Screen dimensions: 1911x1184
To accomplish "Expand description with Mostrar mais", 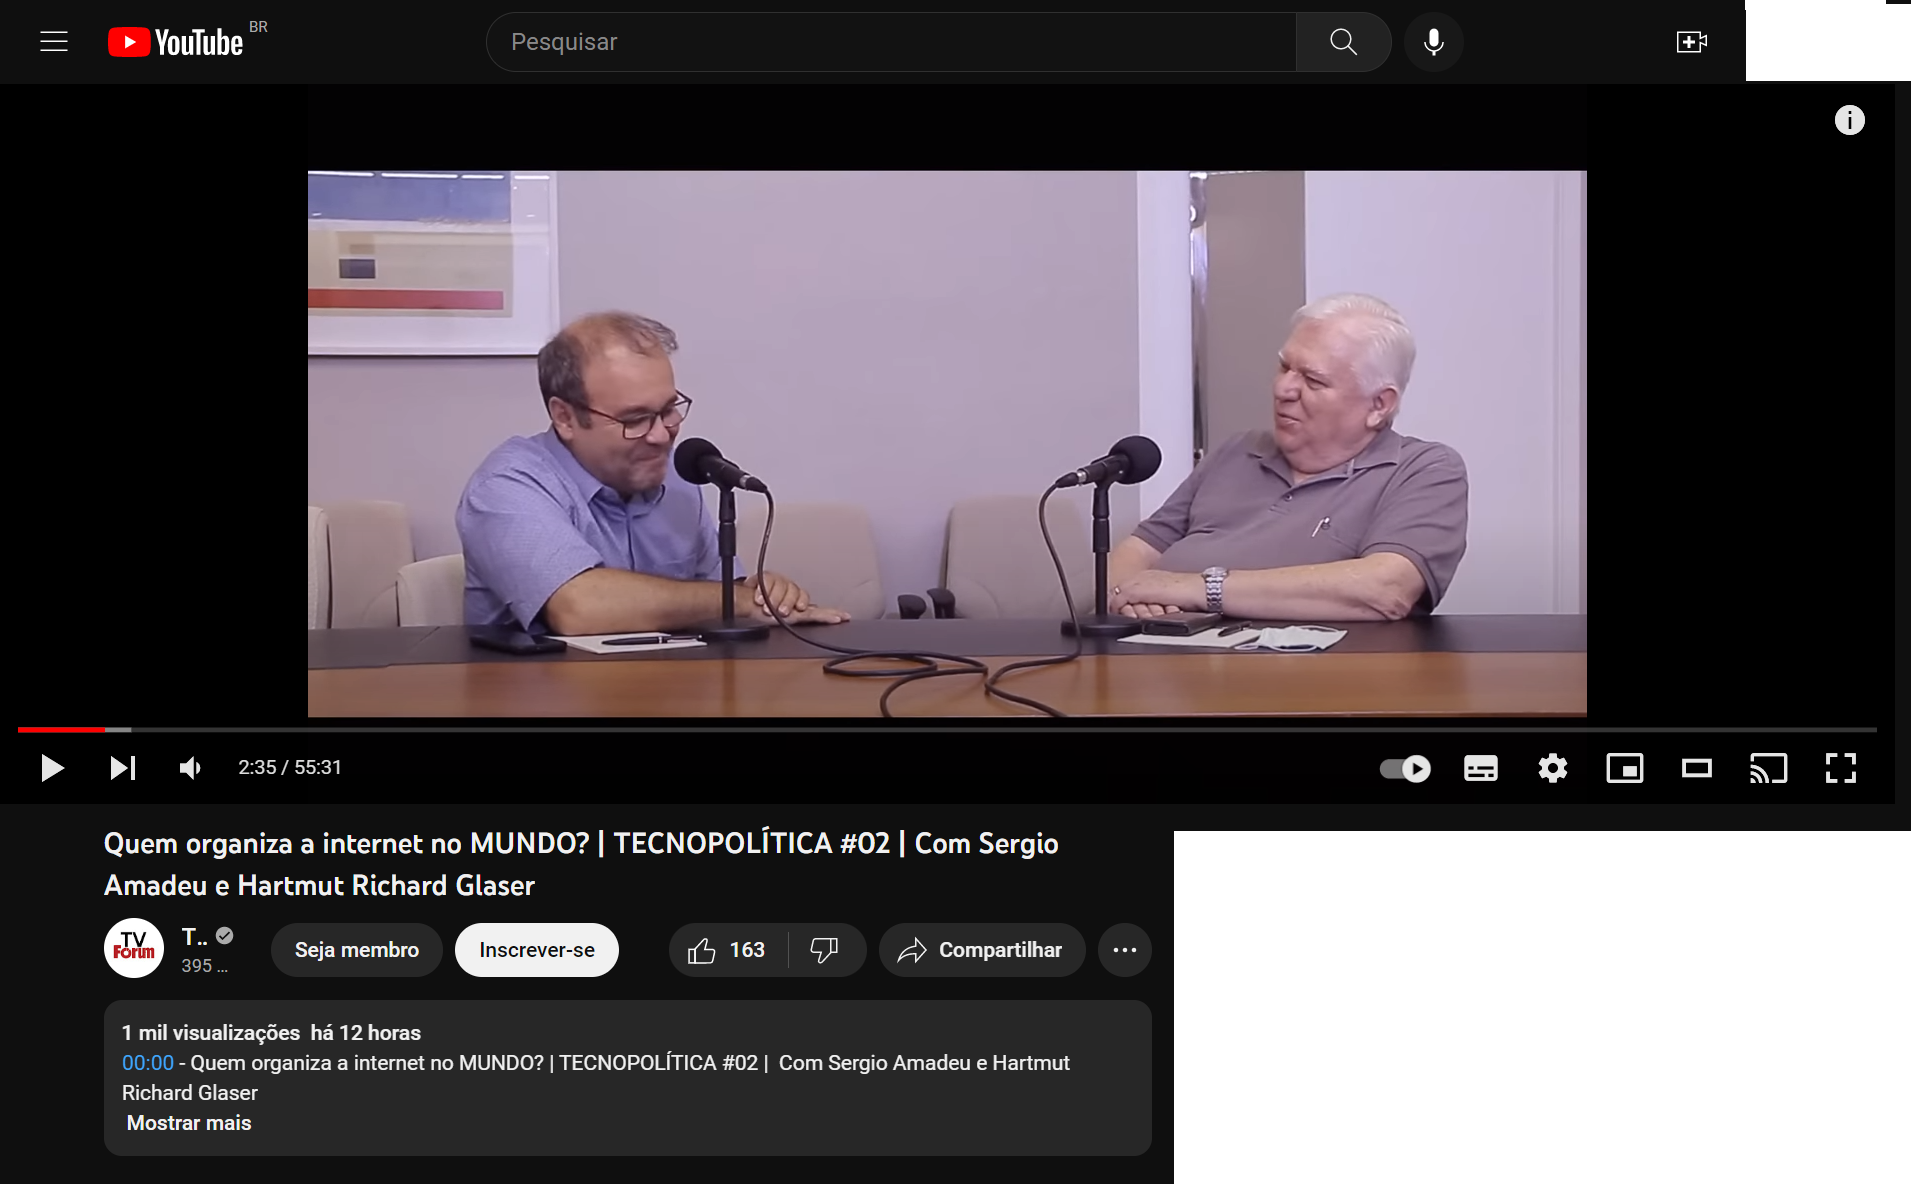I will coord(189,1123).
